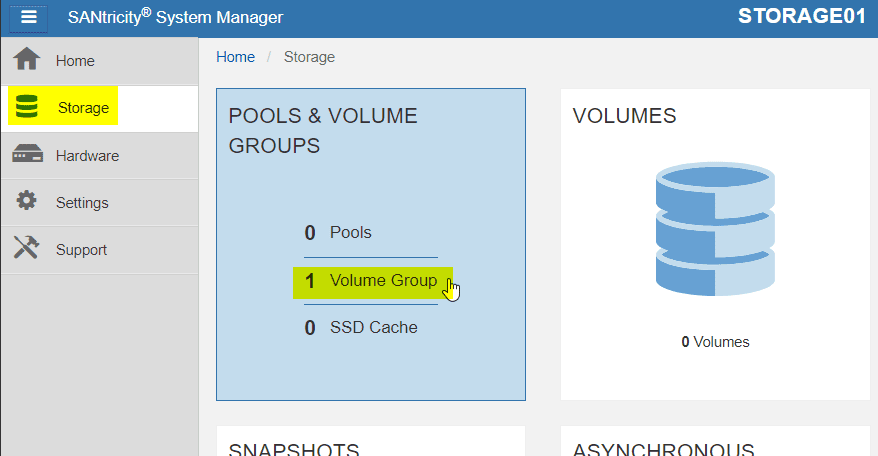Screen dimensions: 878x456
Task: Click the SANtricity System Manager title
Action: pyautogui.click(x=175, y=17)
